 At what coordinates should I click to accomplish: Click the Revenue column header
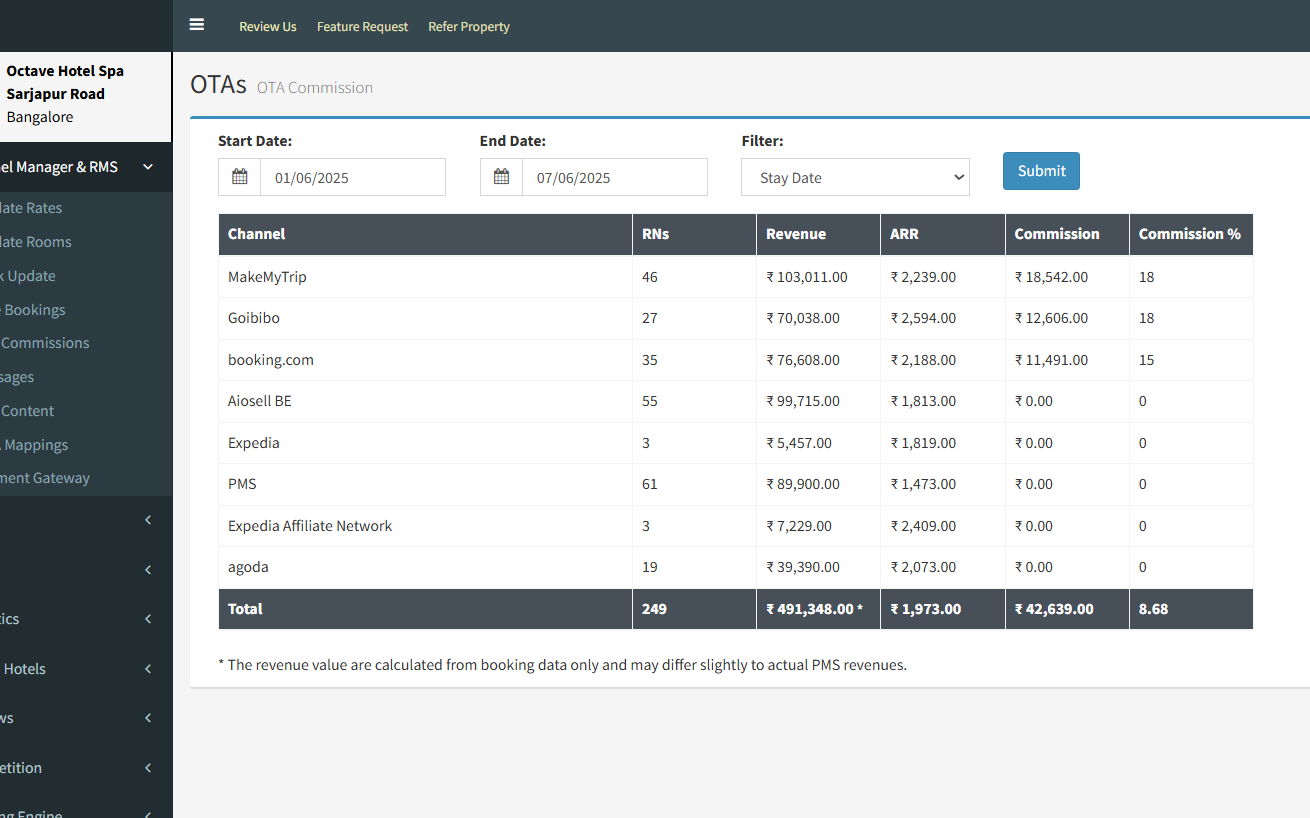click(796, 234)
